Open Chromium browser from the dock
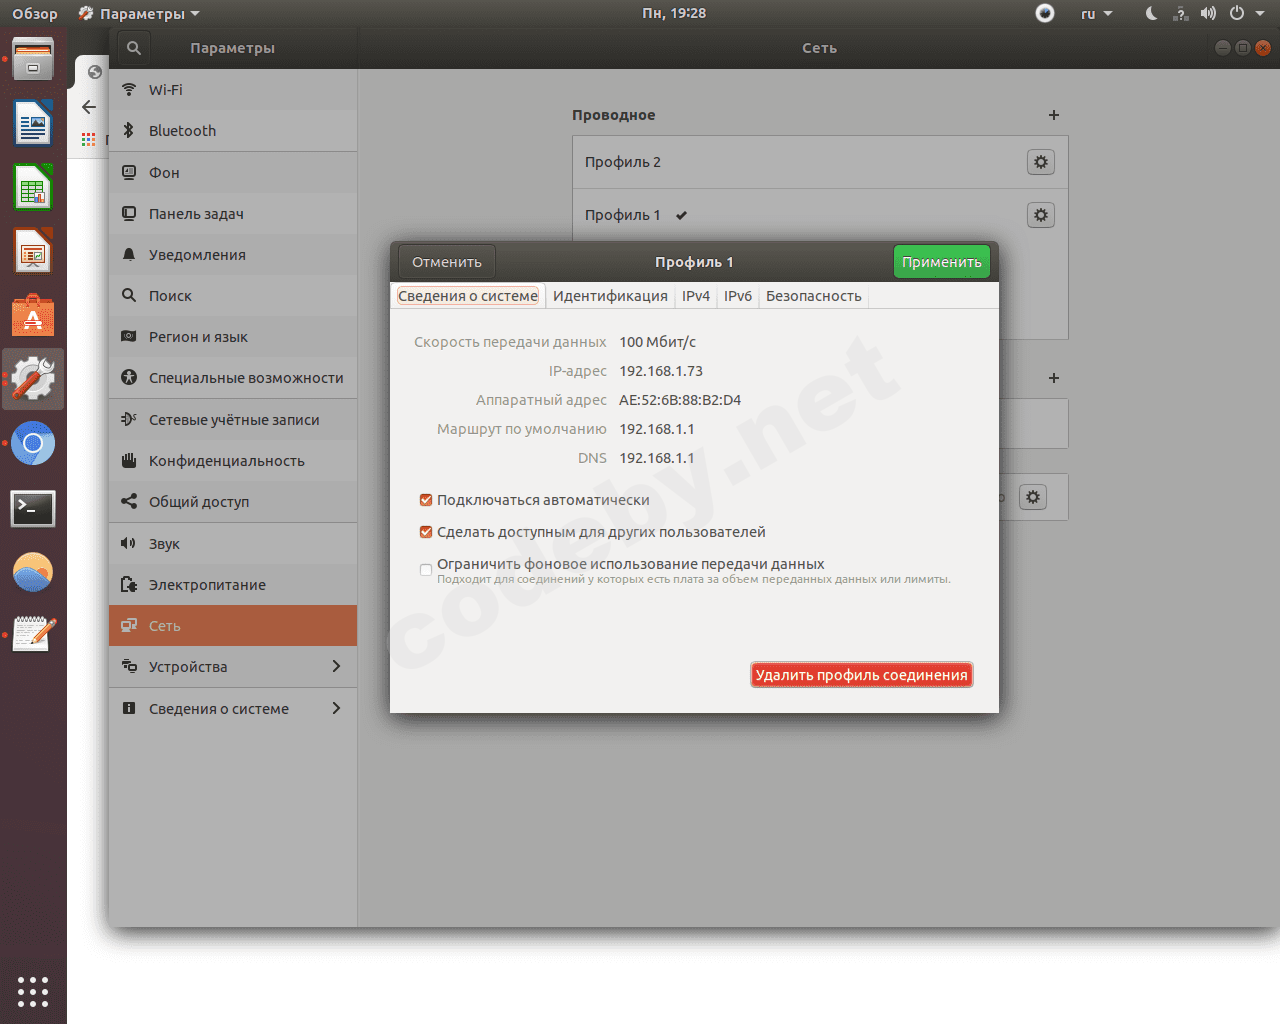 (33, 444)
